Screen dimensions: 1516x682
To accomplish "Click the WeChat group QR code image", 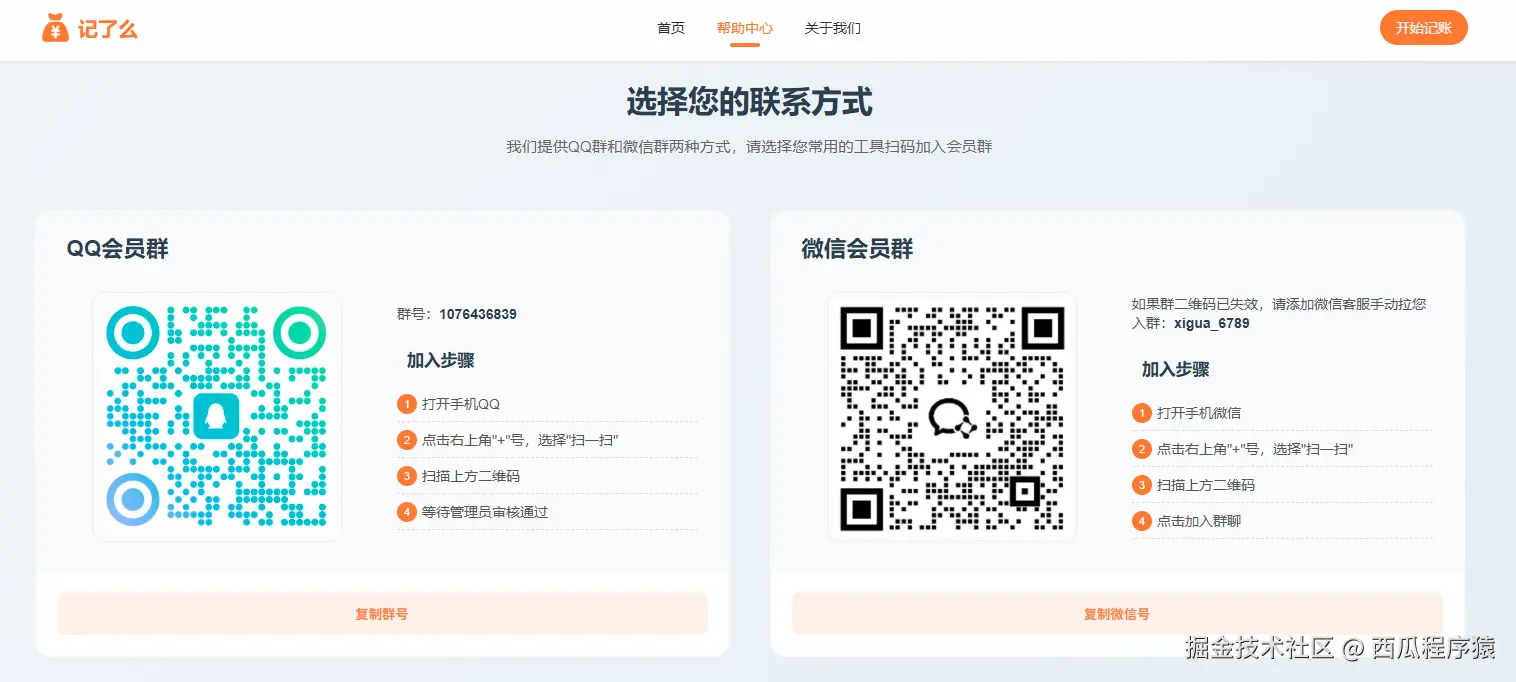I will tap(952, 417).
